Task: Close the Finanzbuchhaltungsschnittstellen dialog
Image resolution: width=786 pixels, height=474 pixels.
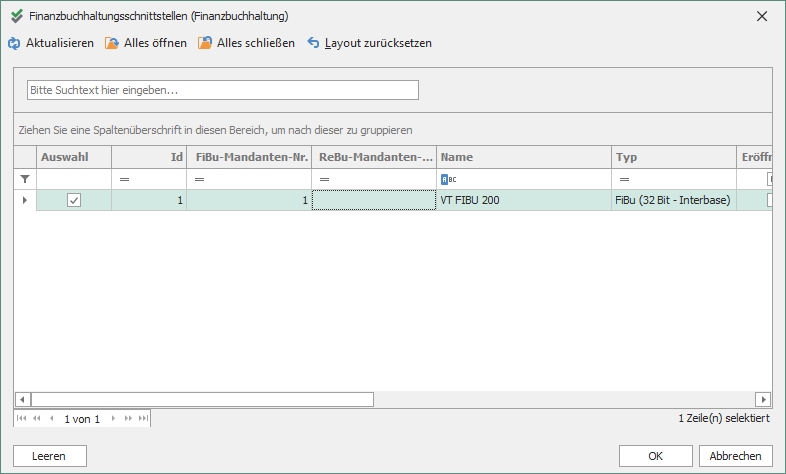Action: click(x=762, y=16)
